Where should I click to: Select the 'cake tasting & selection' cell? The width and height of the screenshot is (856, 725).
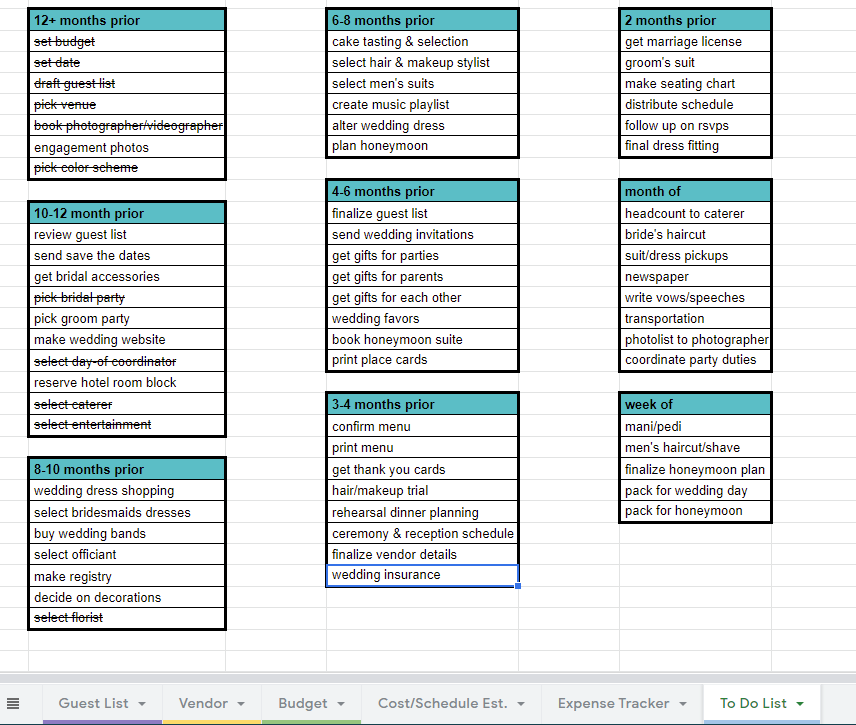pos(422,41)
